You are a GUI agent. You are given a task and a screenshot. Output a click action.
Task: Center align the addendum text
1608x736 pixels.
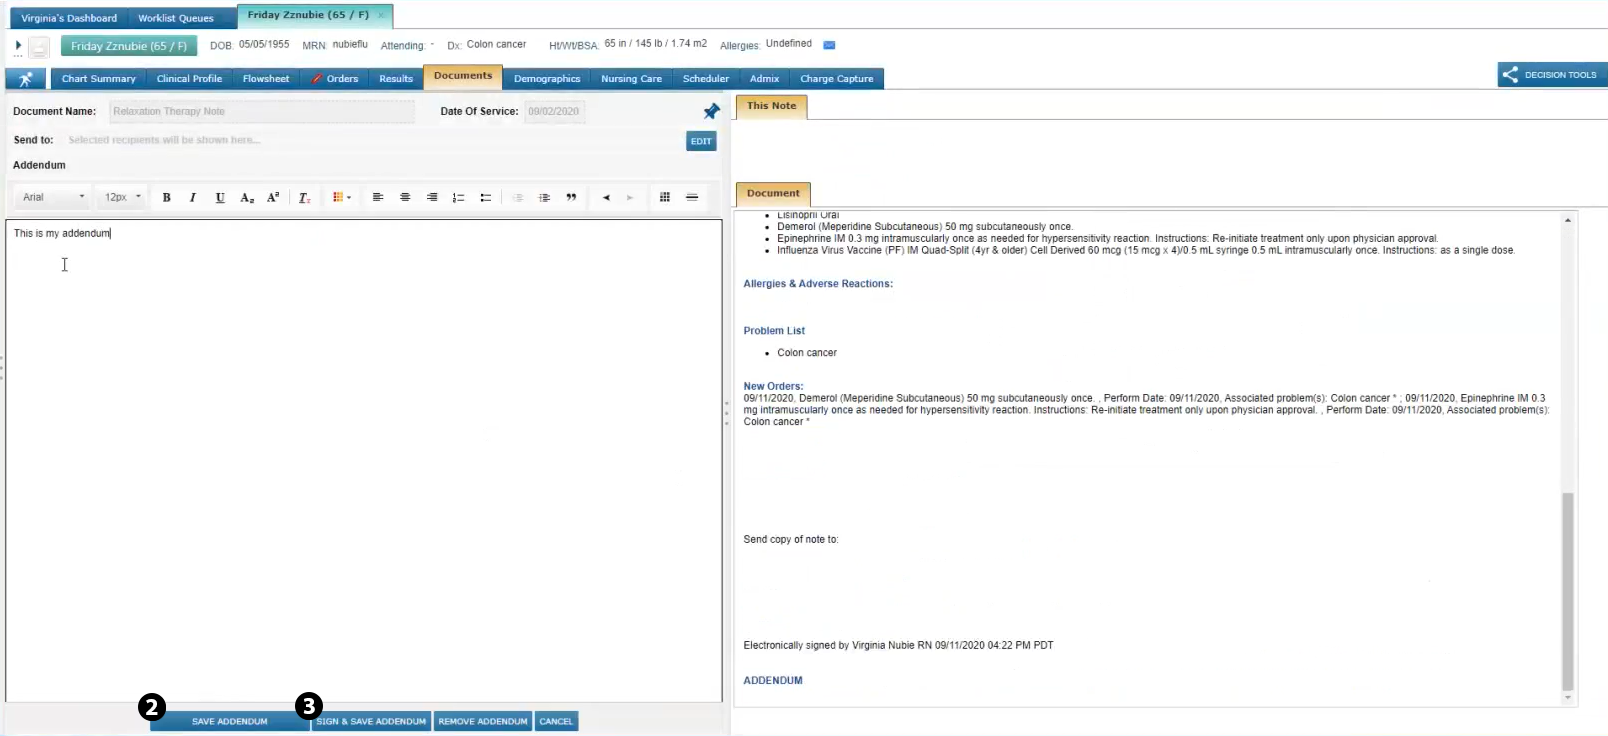[x=405, y=198]
